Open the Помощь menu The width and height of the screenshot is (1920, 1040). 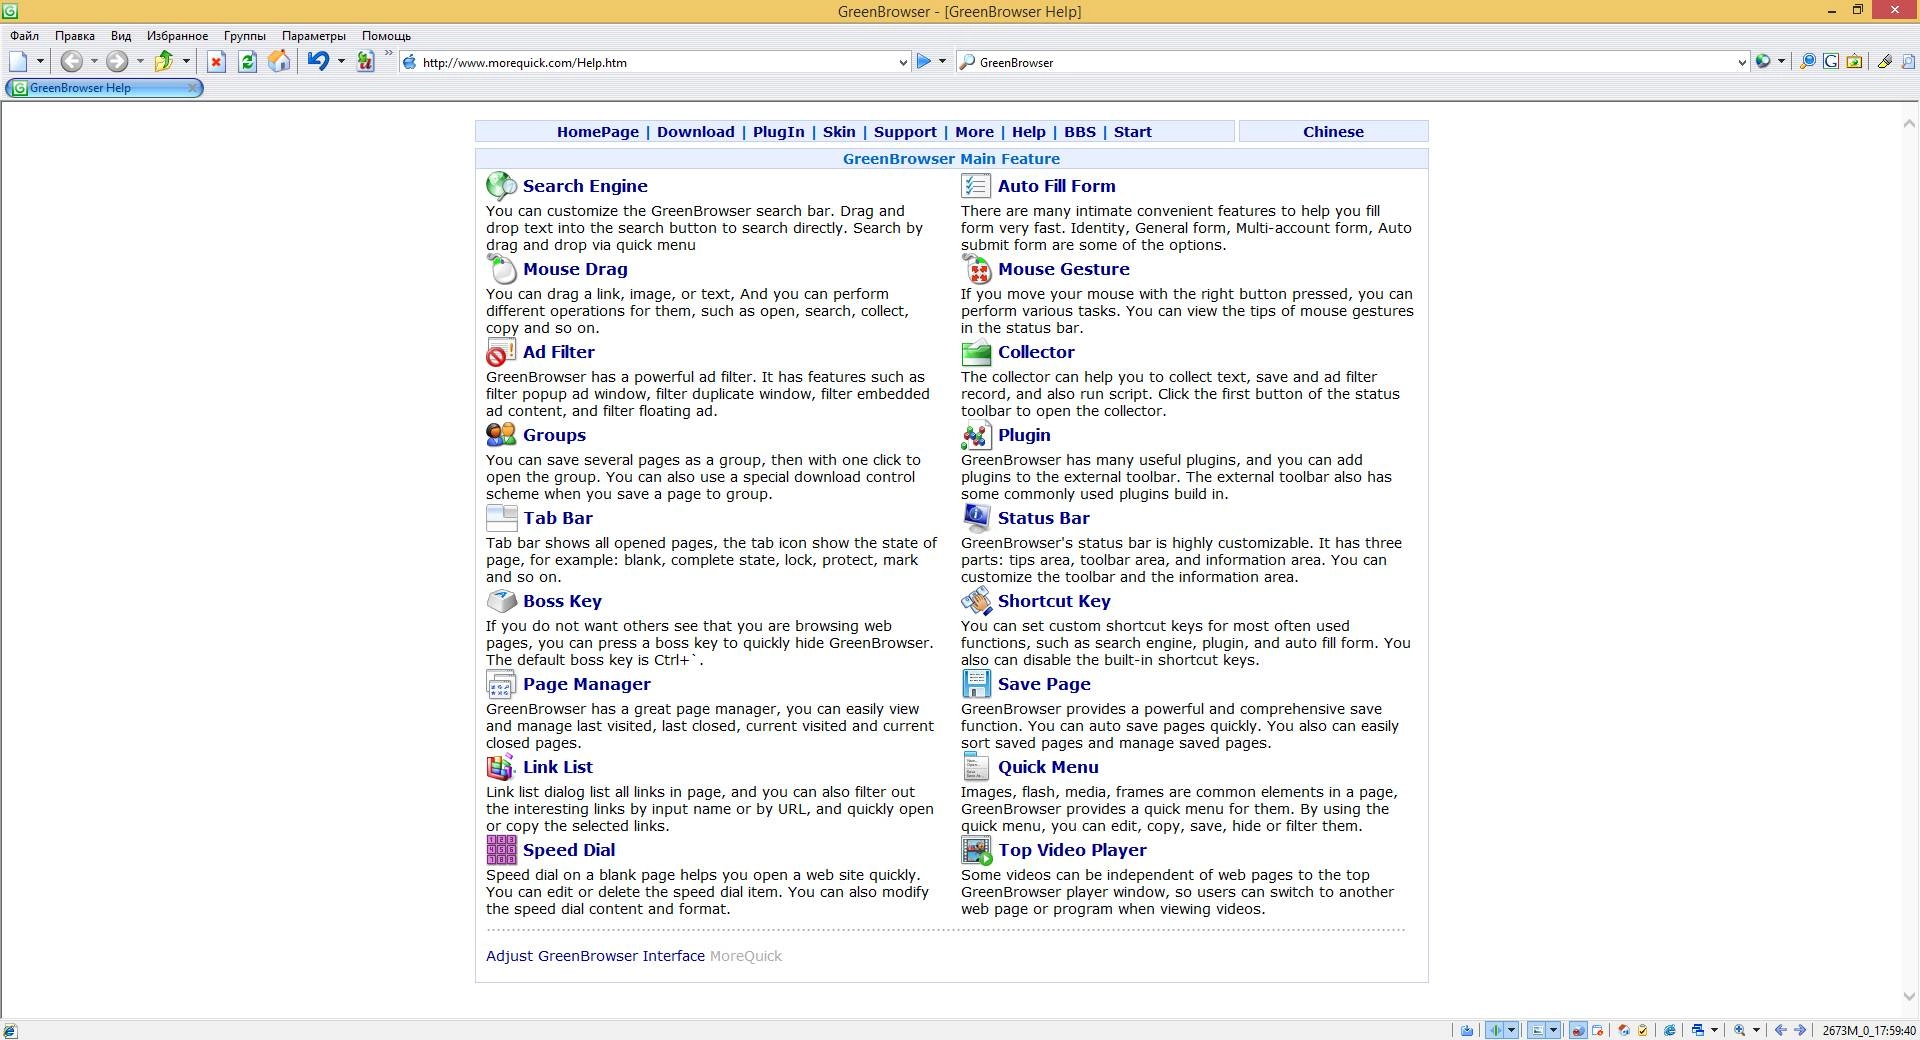coord(386,36)
